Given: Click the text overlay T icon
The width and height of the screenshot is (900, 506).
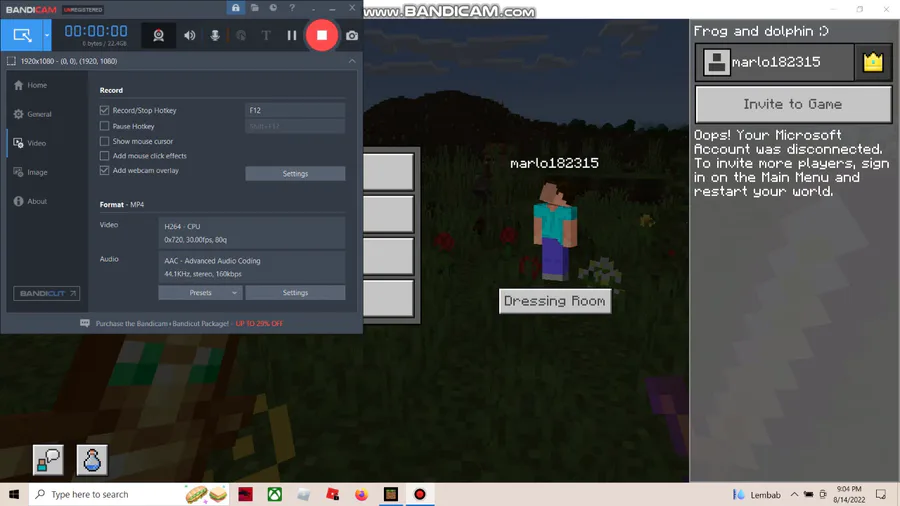Looking at the screenshot, I should 266,35.
